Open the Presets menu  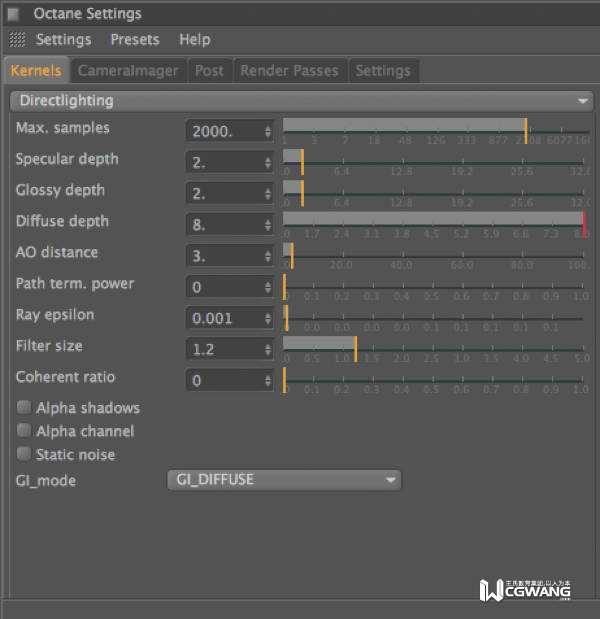135,39
